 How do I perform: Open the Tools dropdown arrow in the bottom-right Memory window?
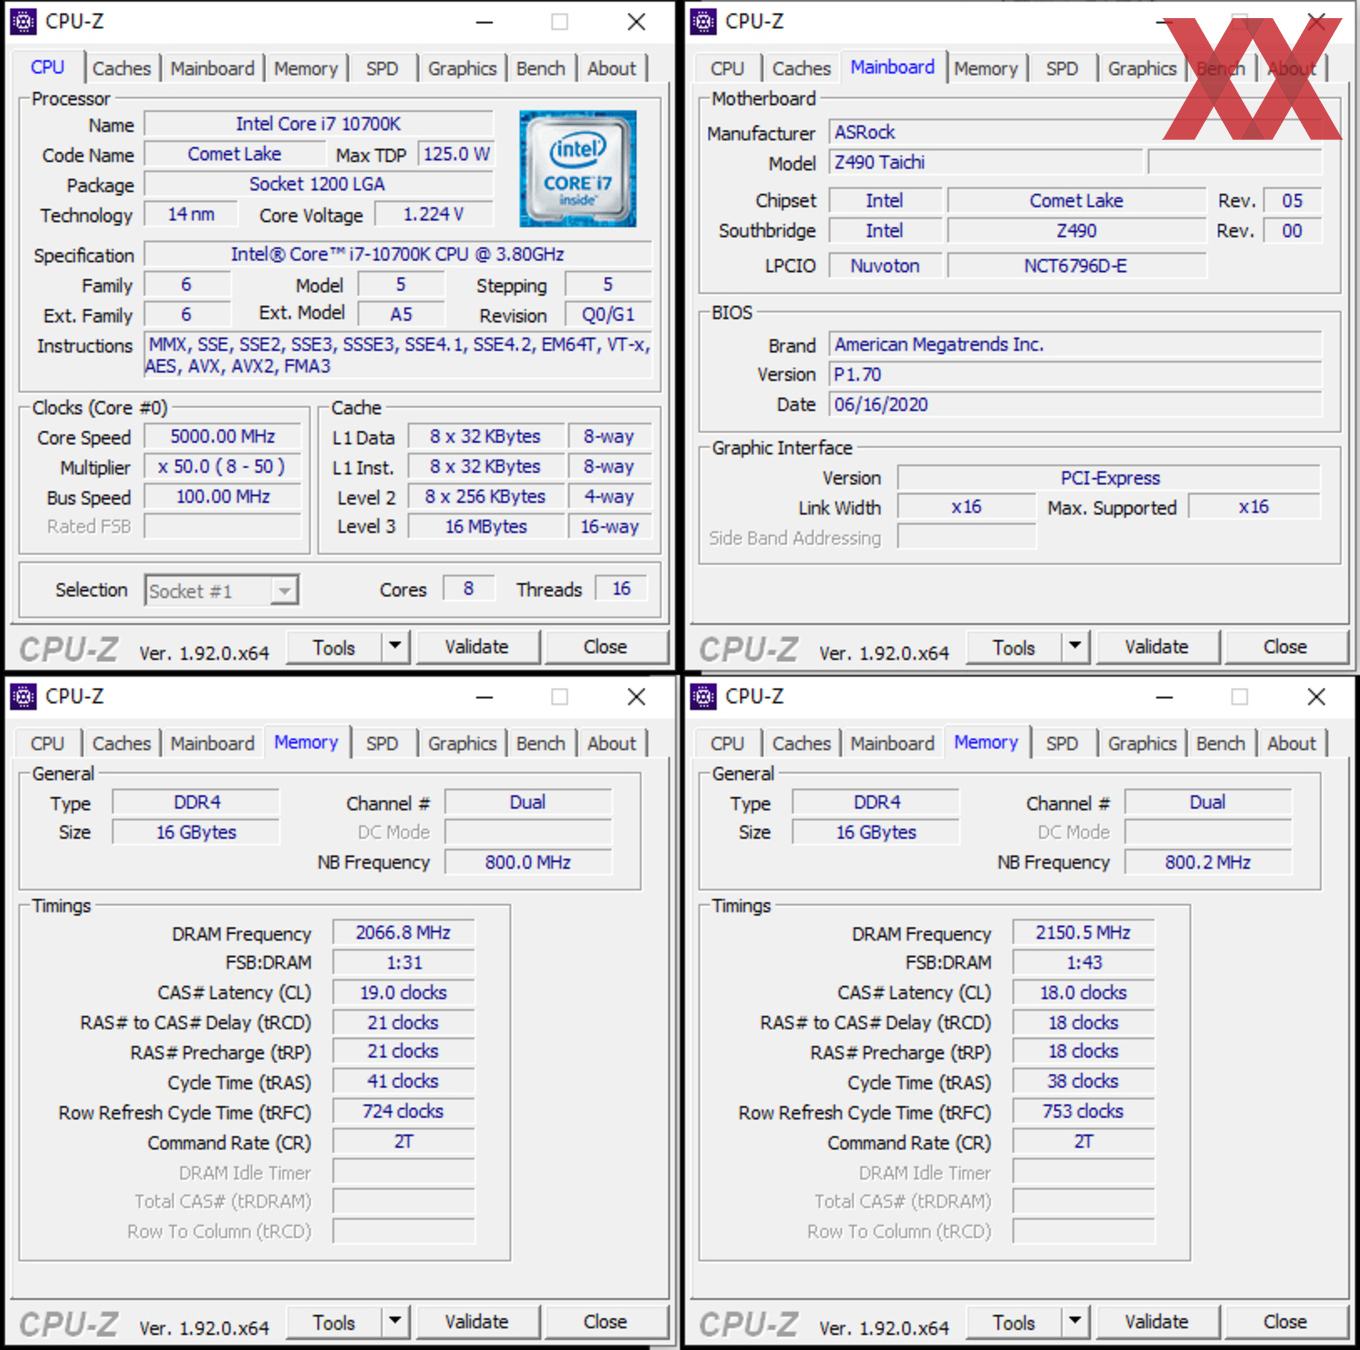coord(1075,1322)
